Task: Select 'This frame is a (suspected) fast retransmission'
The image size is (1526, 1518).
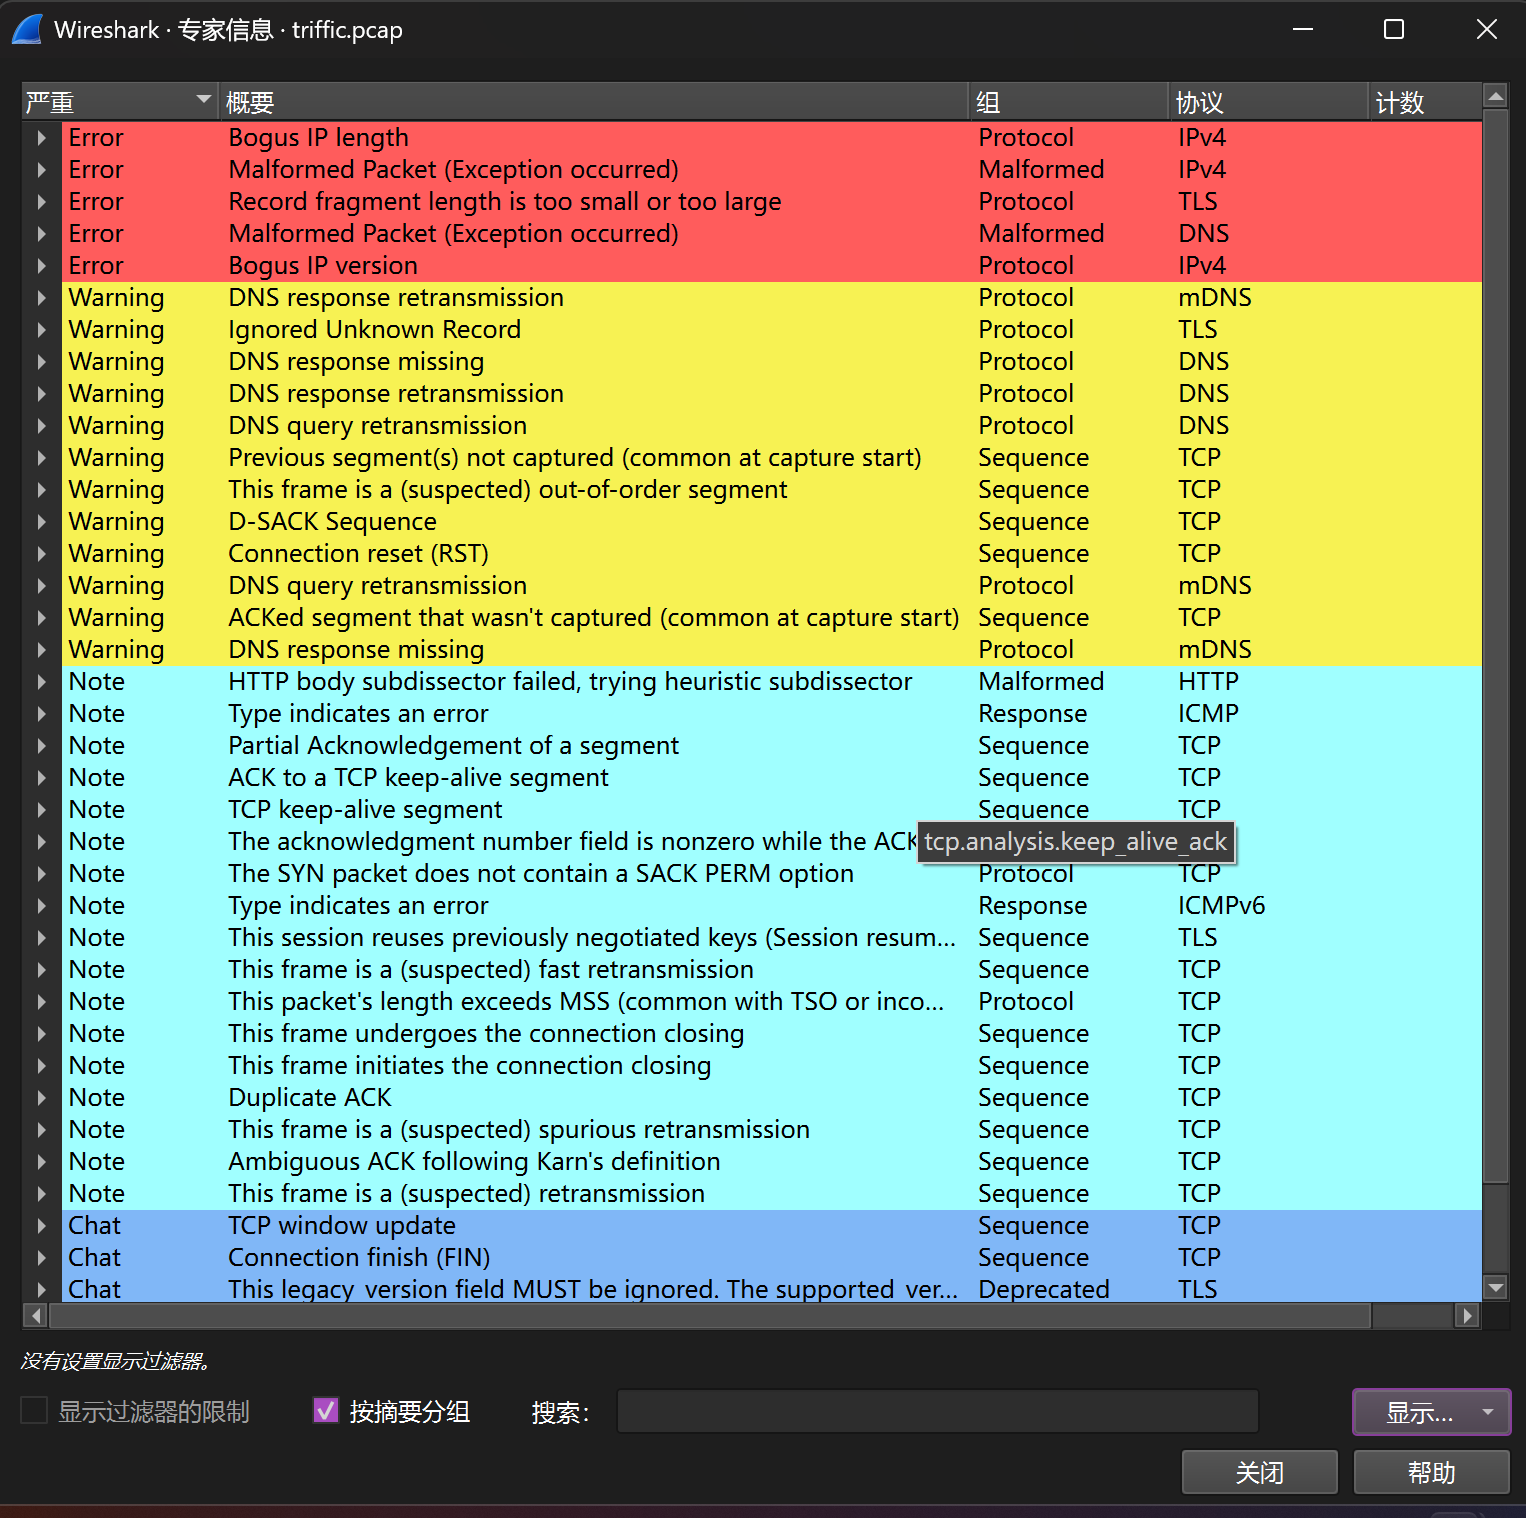Action: pos(491,970)
